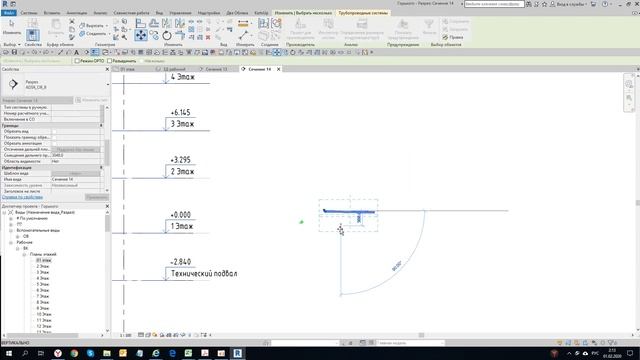Click the Windows Start button
The height and width of the screenshot is (360, 640).
[9, 353]
